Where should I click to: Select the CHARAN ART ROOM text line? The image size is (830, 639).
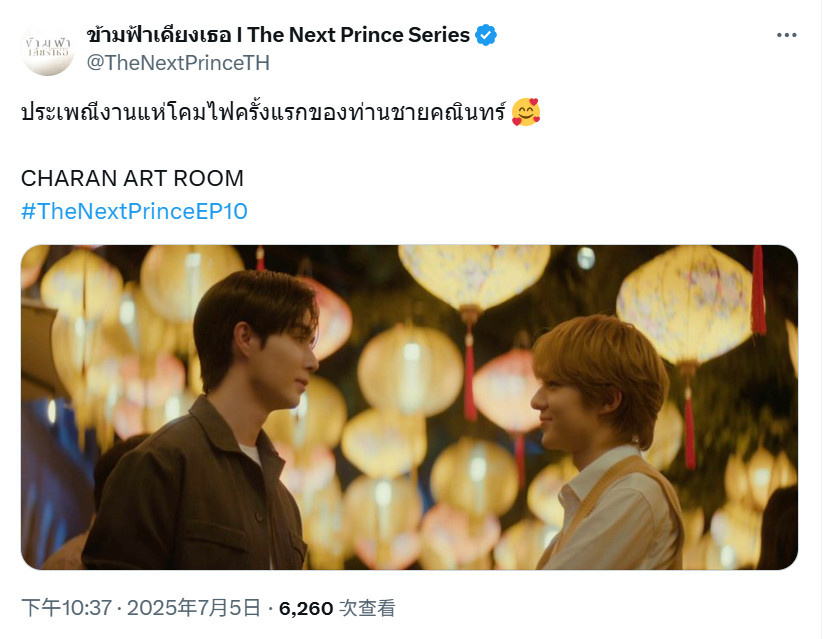point(132,178)
